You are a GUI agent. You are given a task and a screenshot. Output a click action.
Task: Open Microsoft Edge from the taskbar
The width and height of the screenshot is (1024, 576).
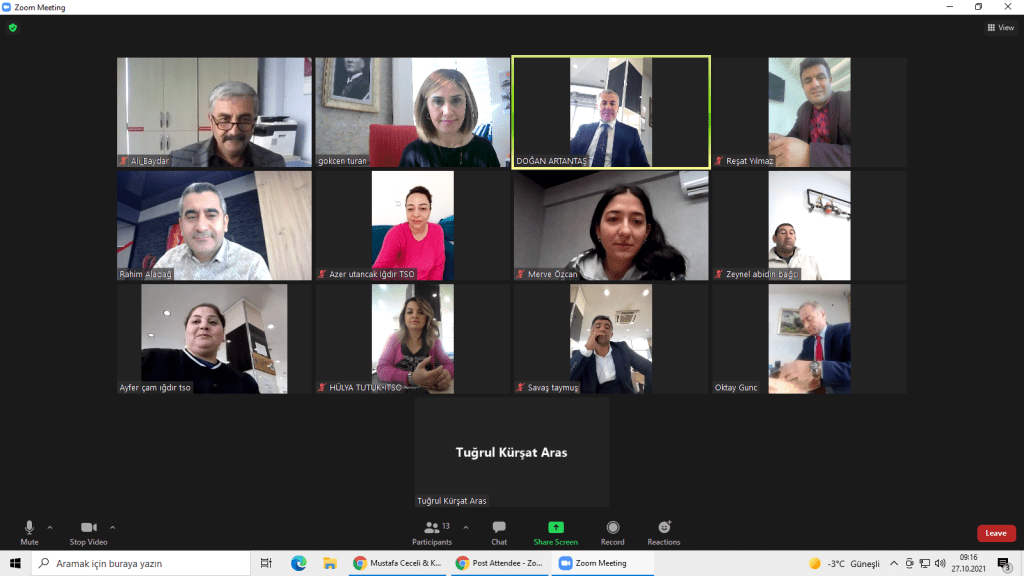click(x=298, y=563)
